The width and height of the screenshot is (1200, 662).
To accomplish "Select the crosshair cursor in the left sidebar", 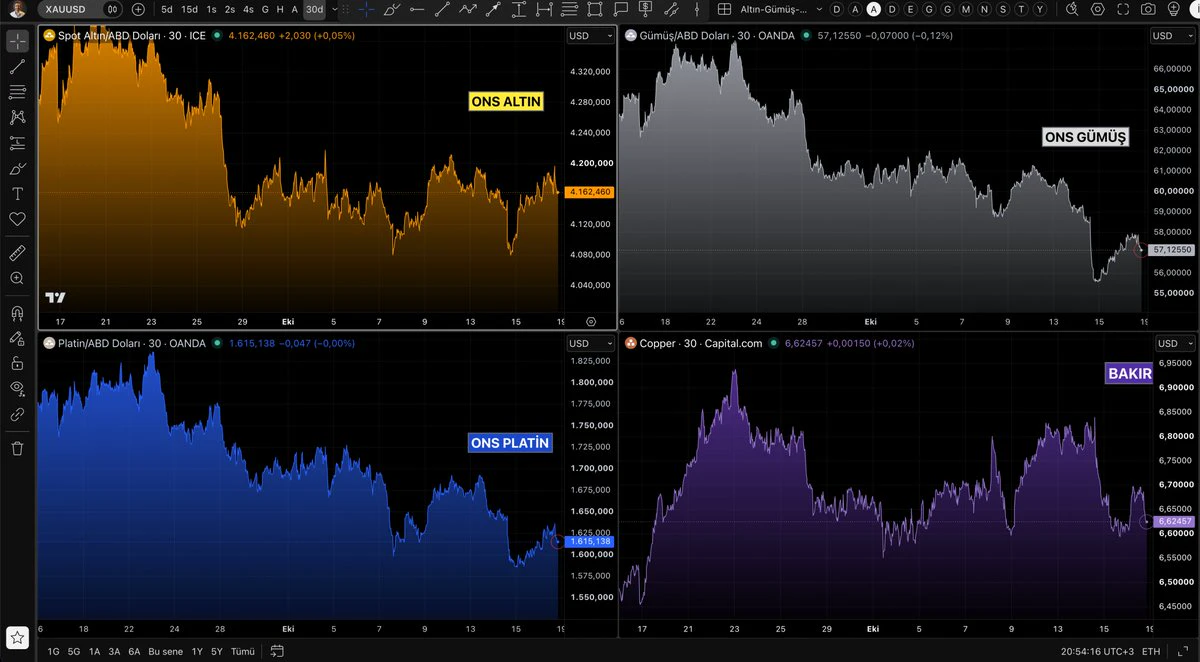I will 17,42.
